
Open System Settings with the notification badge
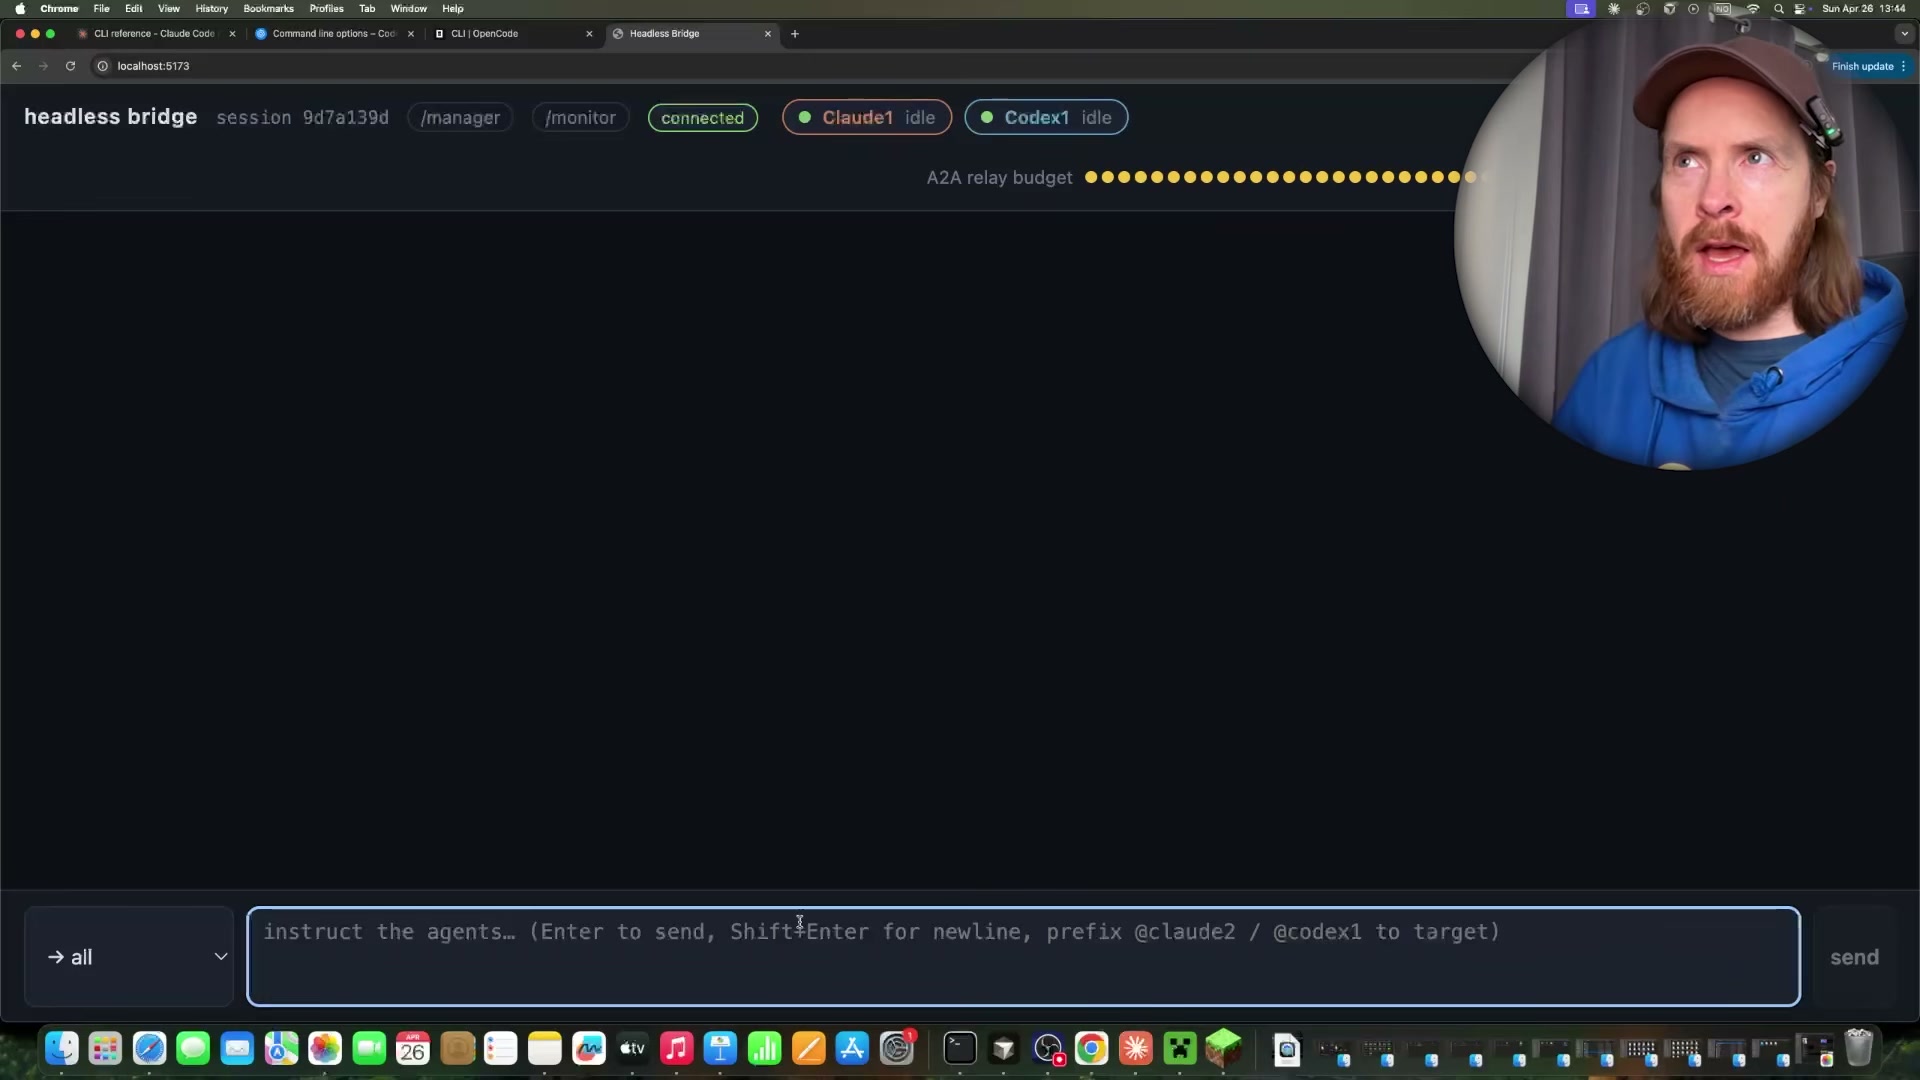coord(897,1050)
